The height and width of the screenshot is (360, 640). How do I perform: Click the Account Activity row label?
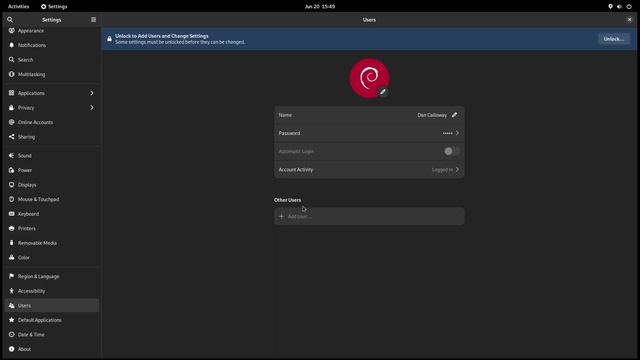point(296,169)
